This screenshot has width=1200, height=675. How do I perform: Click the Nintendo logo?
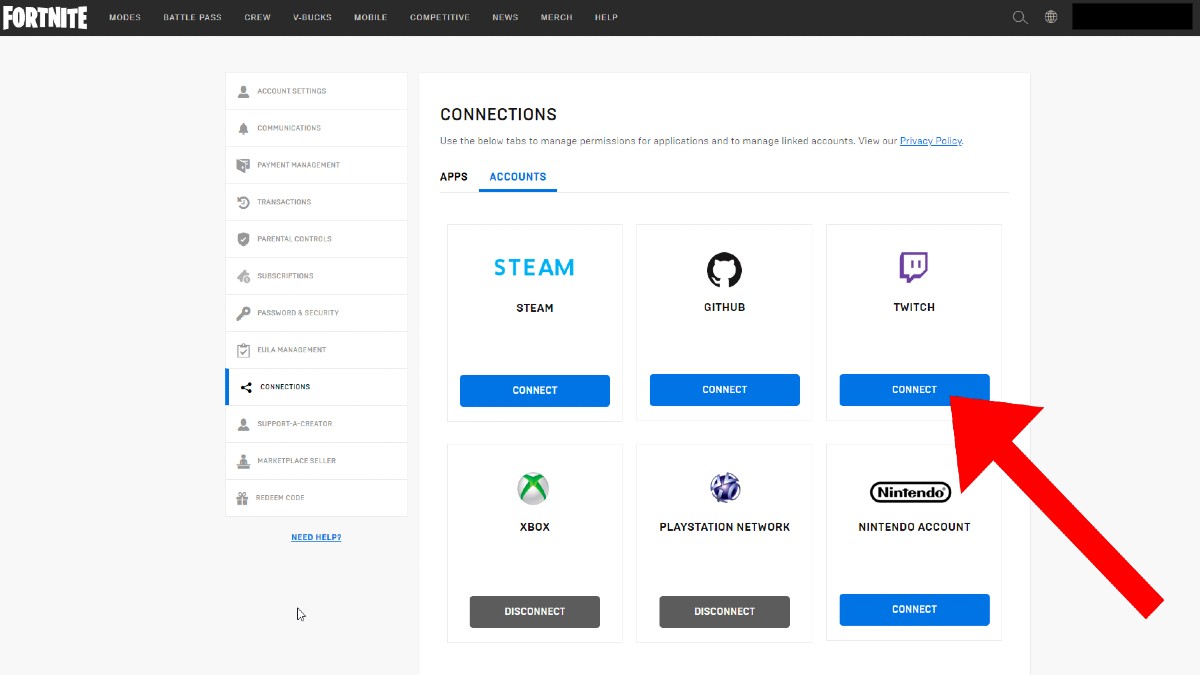pos(910,492)
